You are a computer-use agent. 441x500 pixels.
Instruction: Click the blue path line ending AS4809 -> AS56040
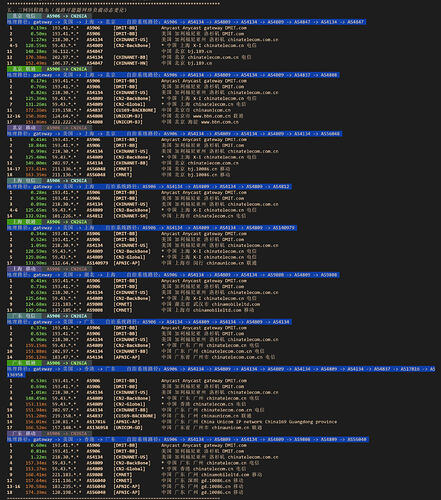[188, 440]
